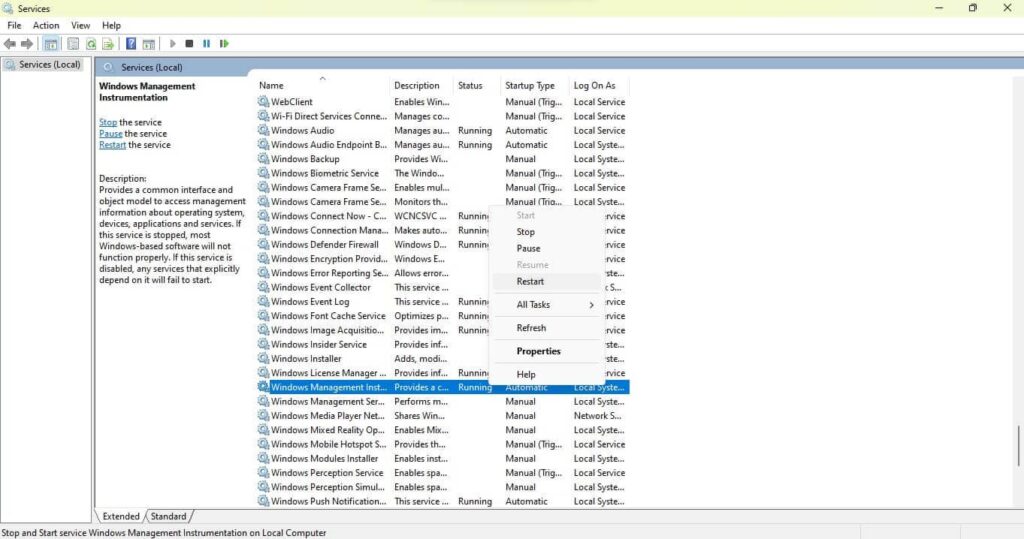
Task: Click the Restart Service toolbar icon
Action: pos(224,44)
